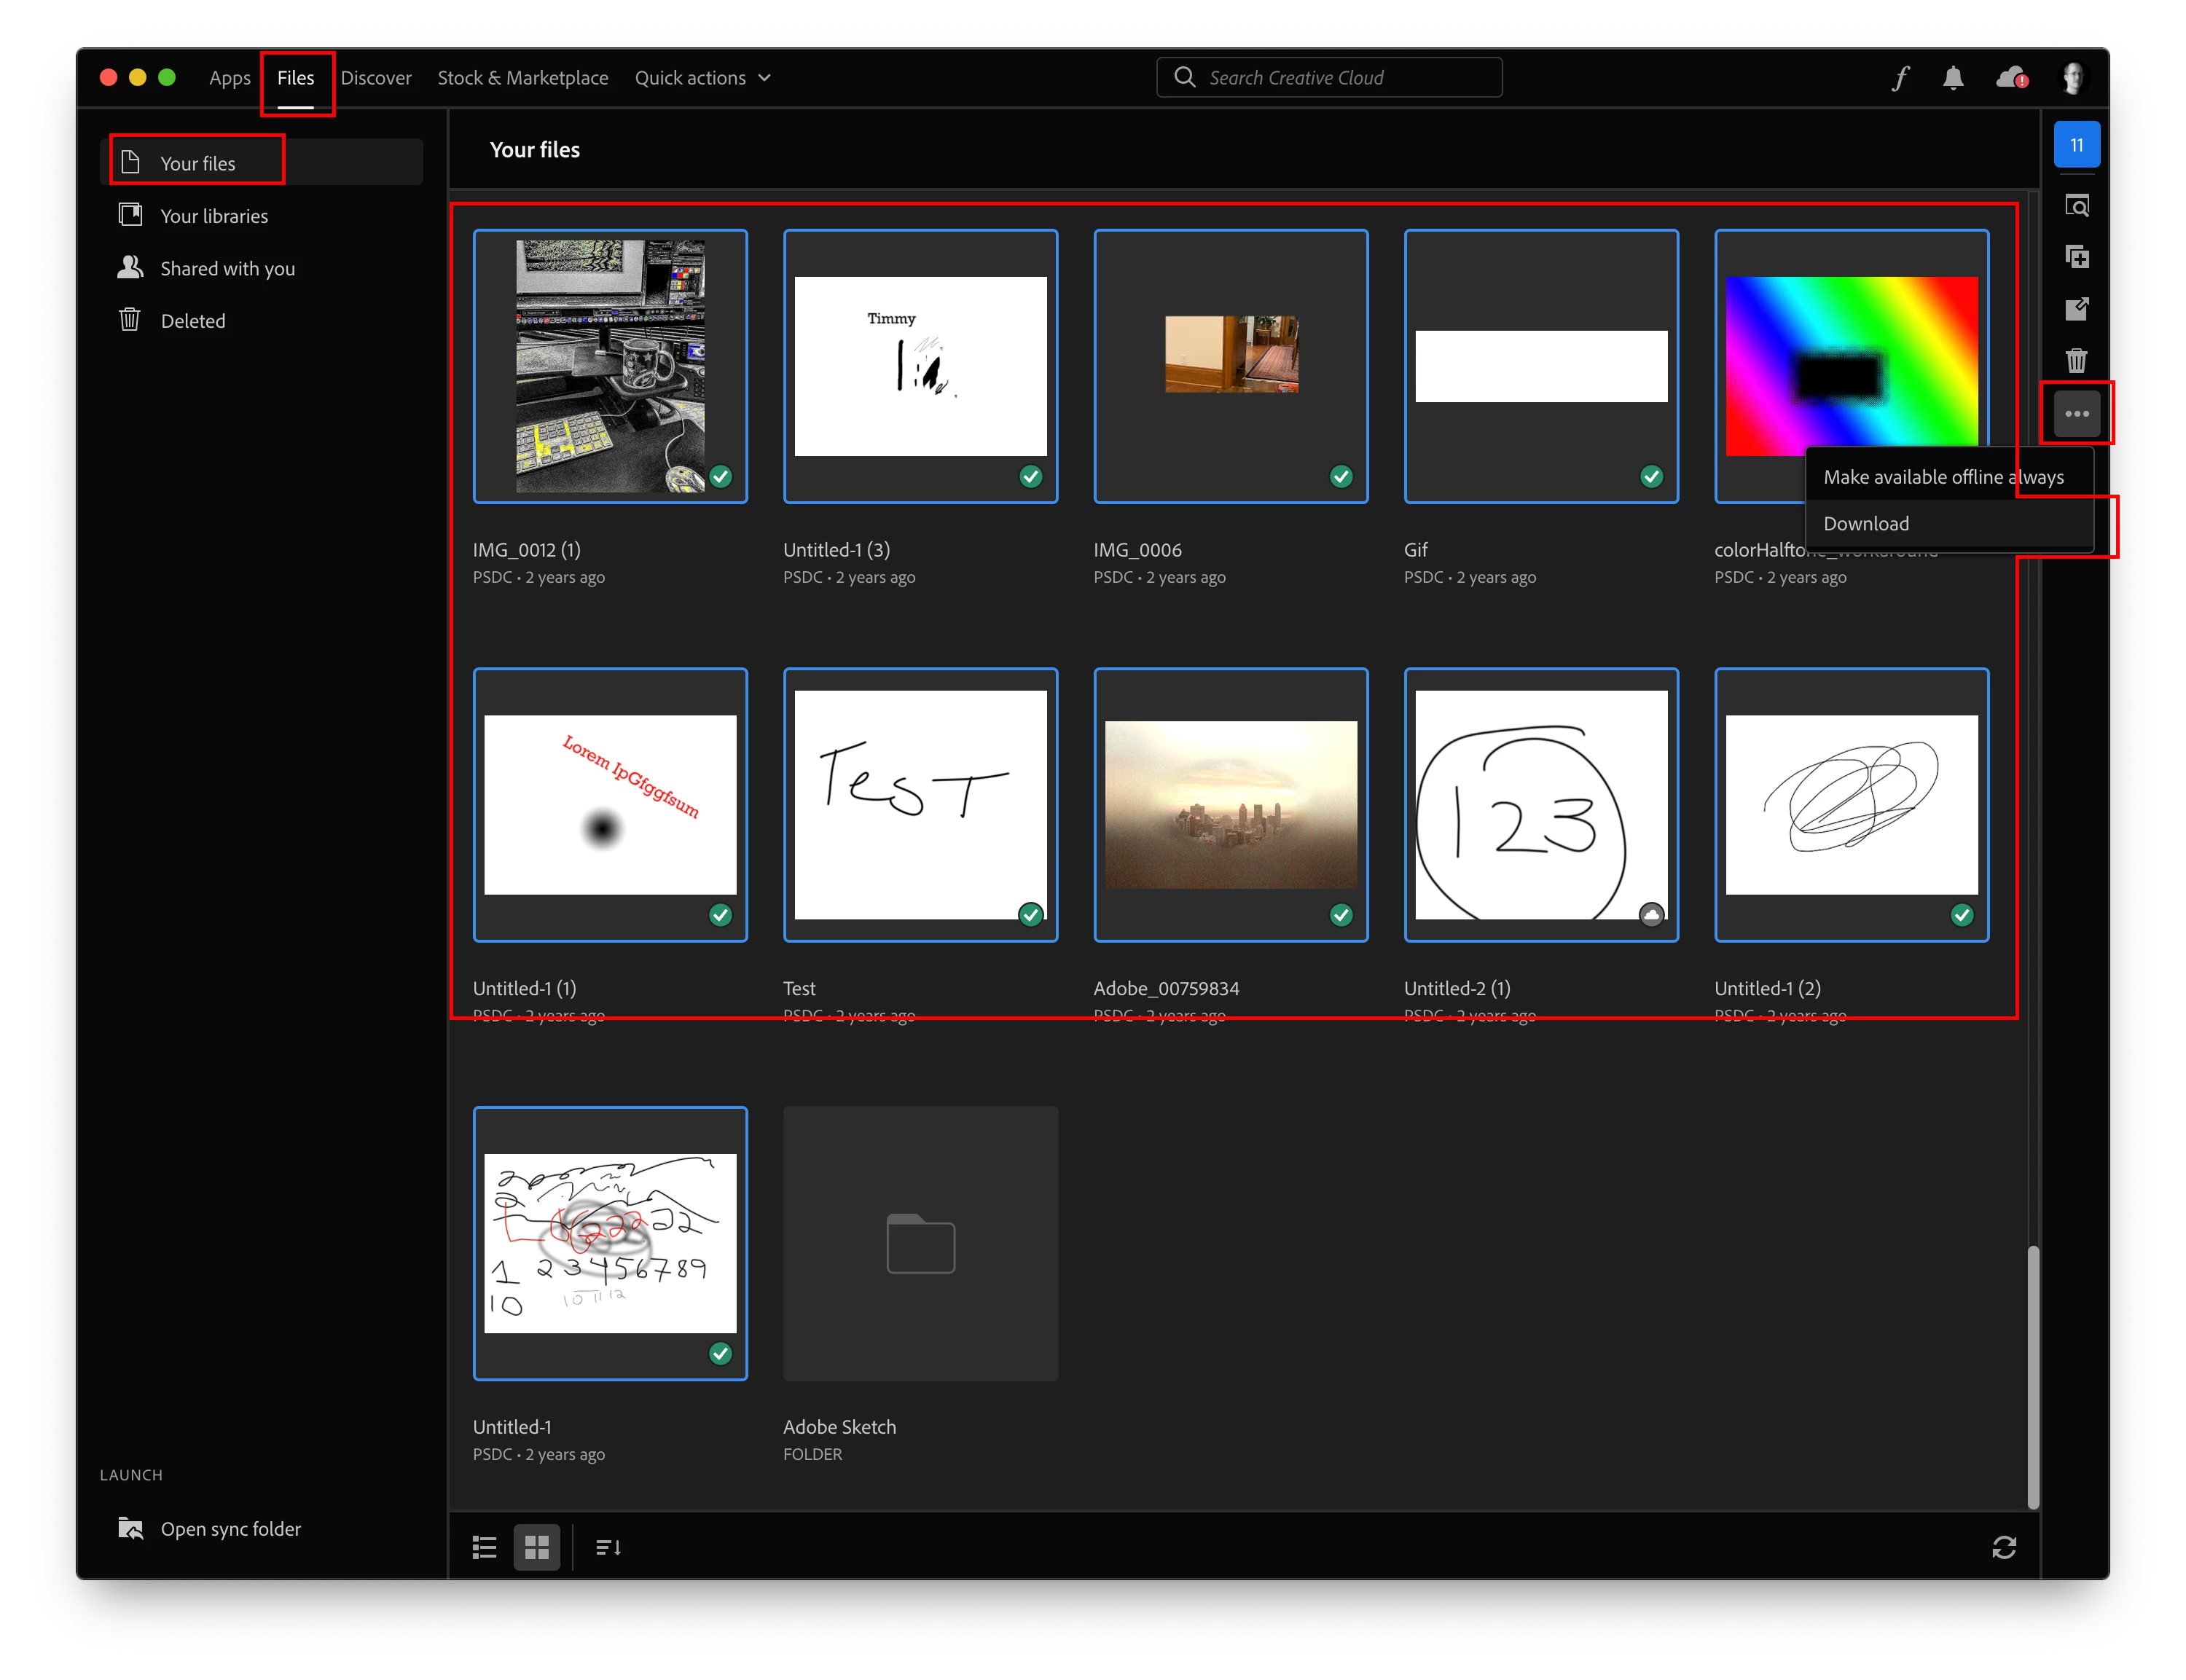Viewport: 2186px width, 1680px height.
Task: Open the fonts icon in header
Action: [x=1900, y=78]
